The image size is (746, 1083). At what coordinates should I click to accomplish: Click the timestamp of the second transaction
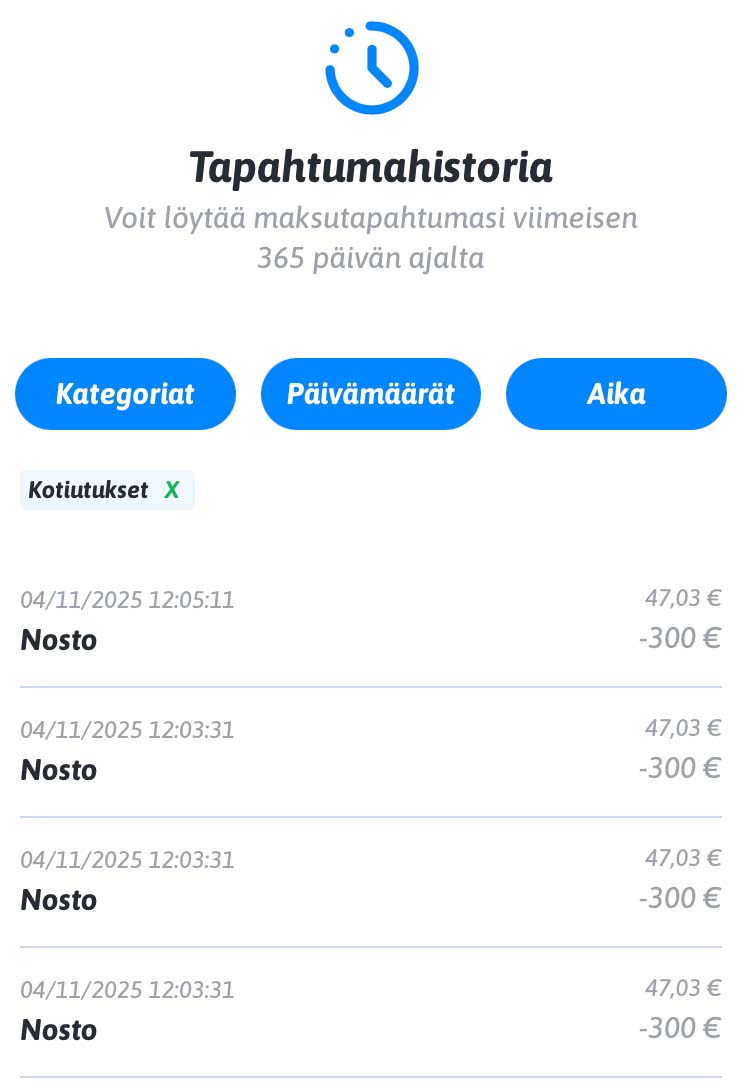coord(127,730)
